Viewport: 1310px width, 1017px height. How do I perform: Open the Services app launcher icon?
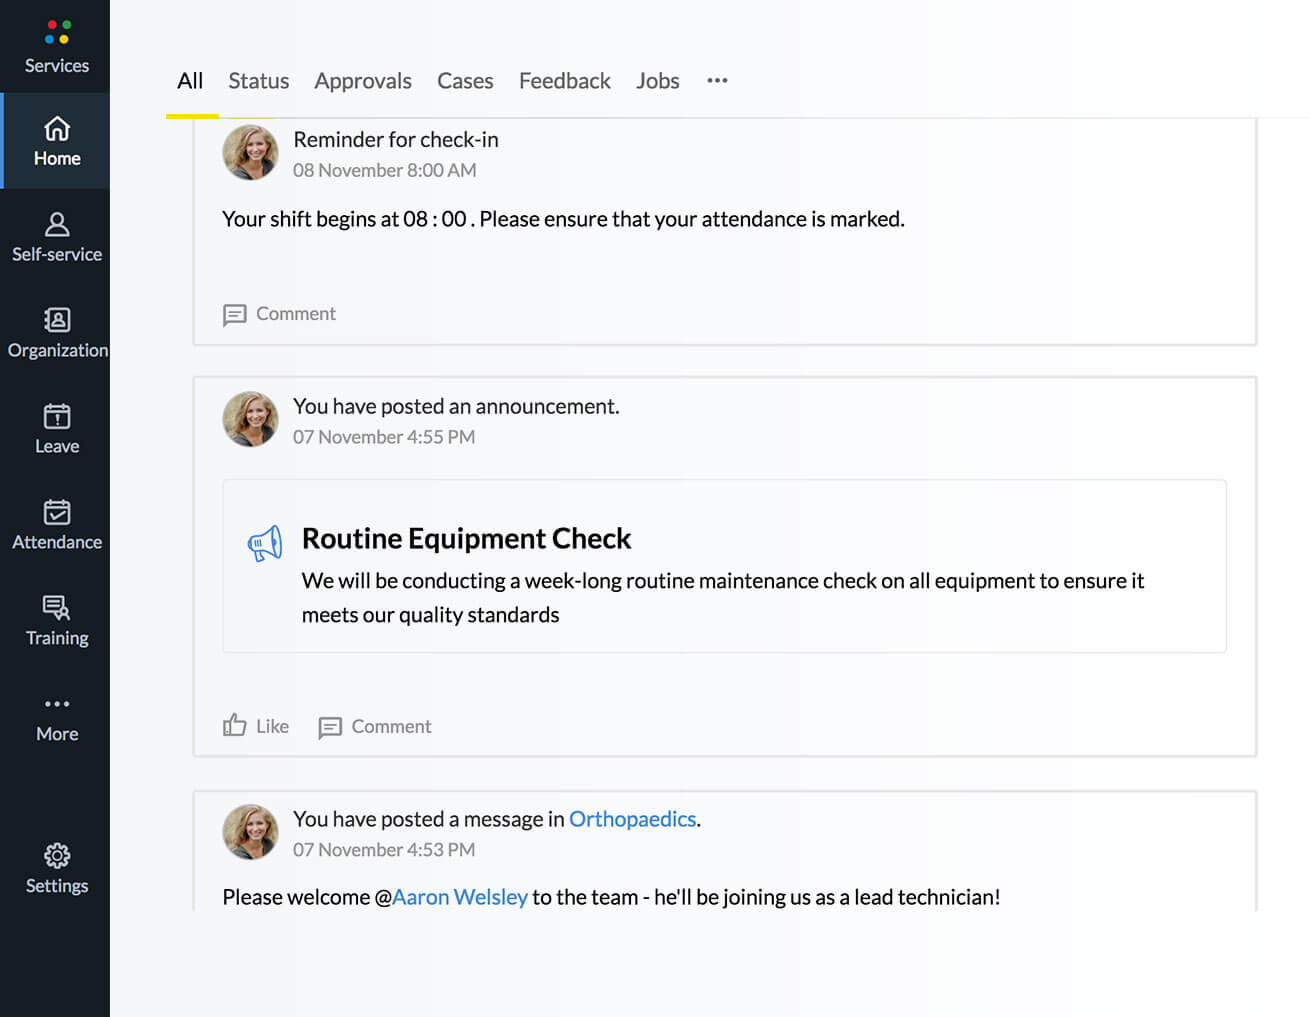[57, 33]
